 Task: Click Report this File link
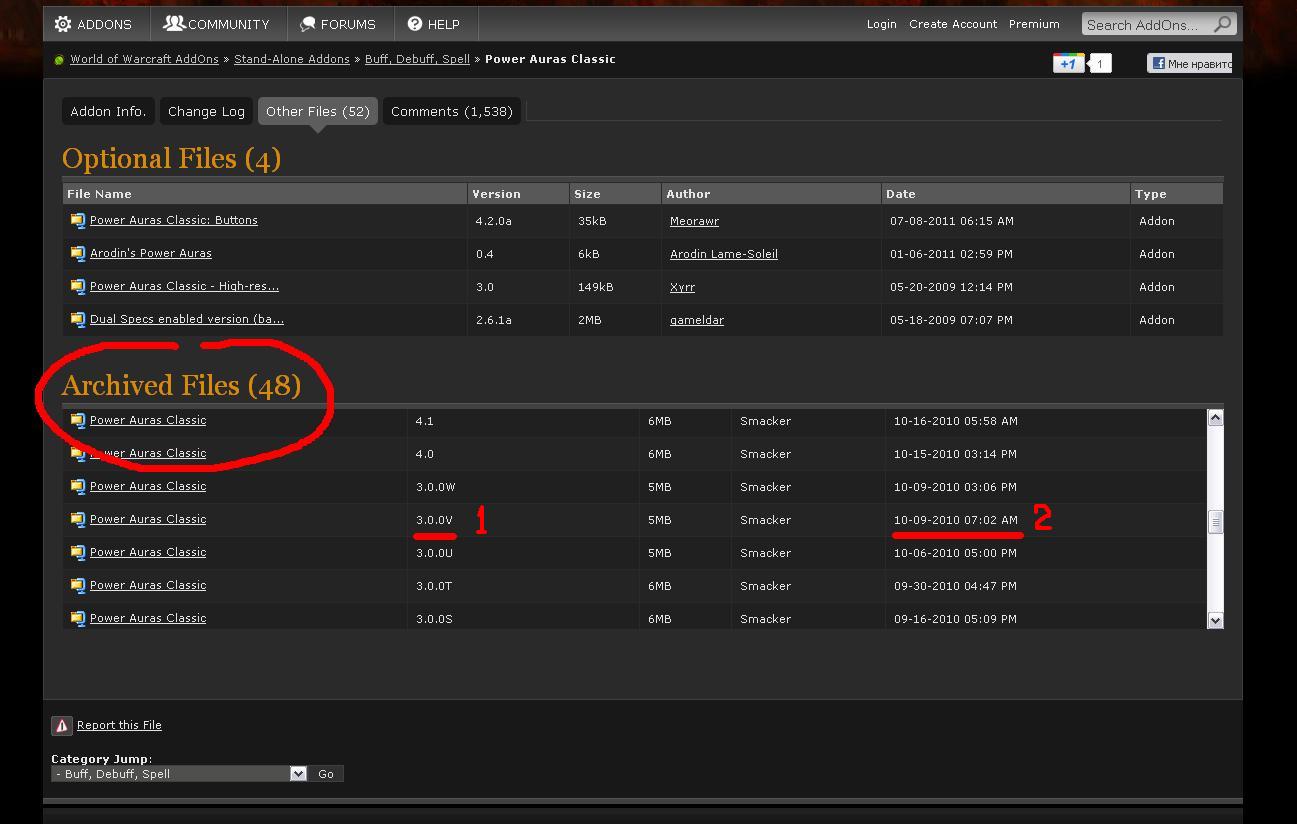click(x=119, y=725)
